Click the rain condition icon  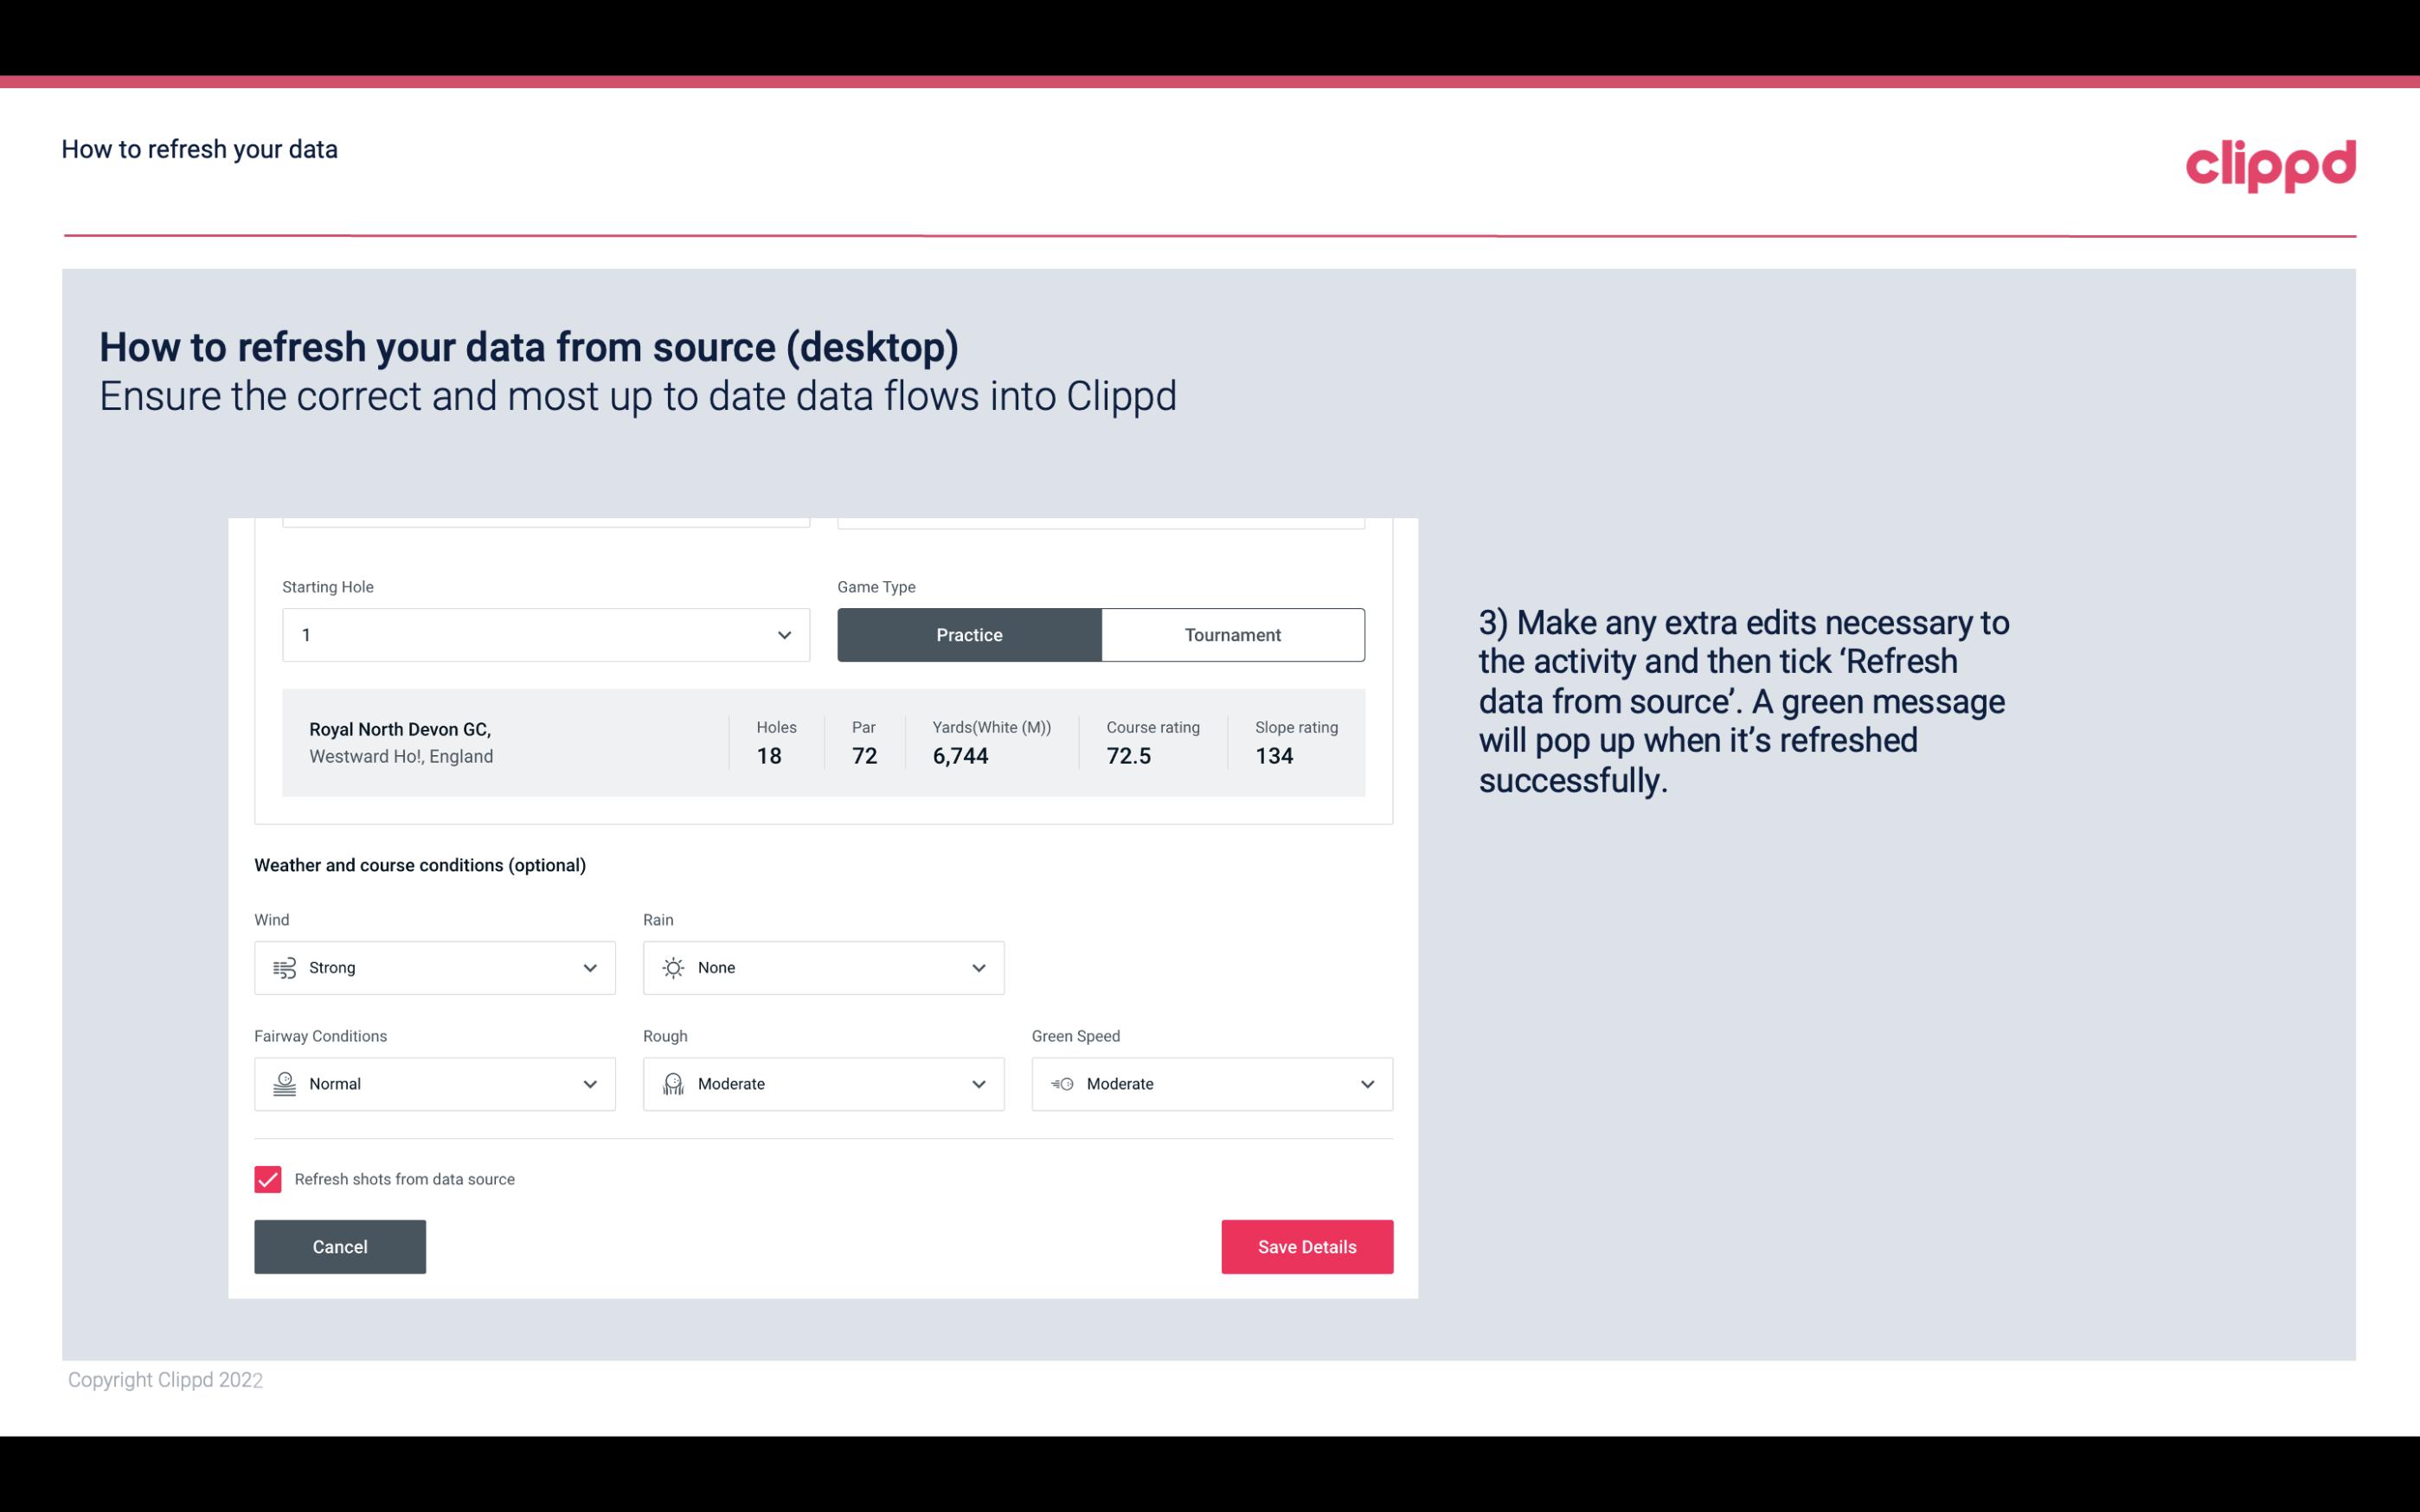pos(674,967)
